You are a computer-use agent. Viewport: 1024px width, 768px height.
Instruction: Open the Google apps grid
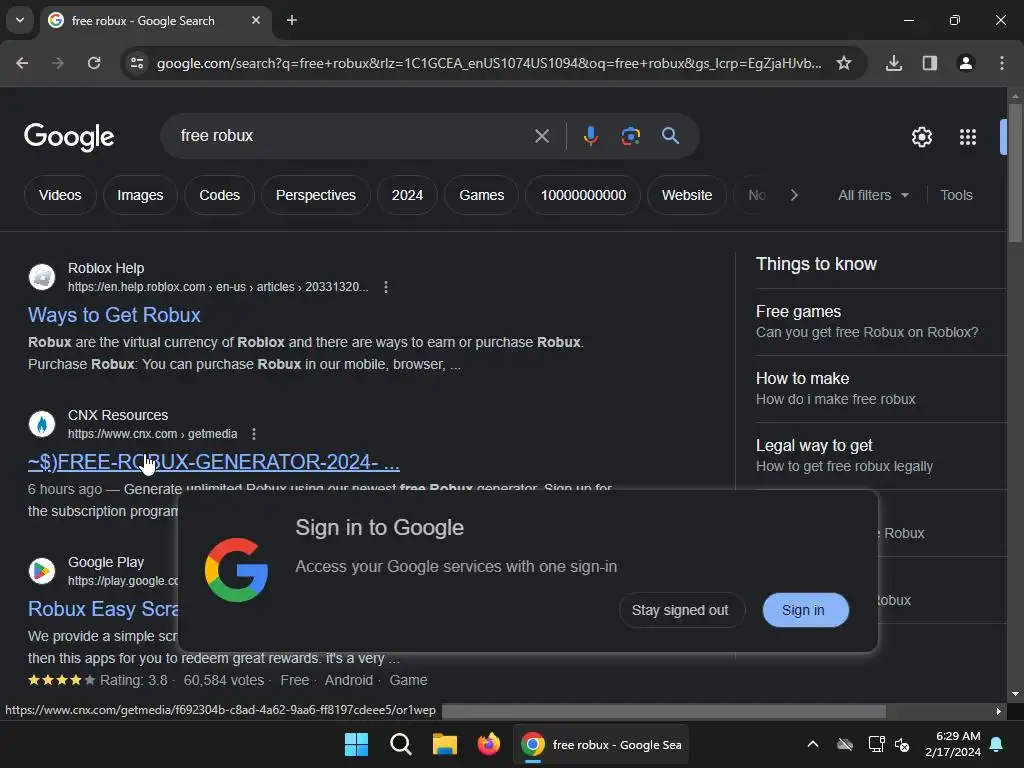(x=968, y=137)
